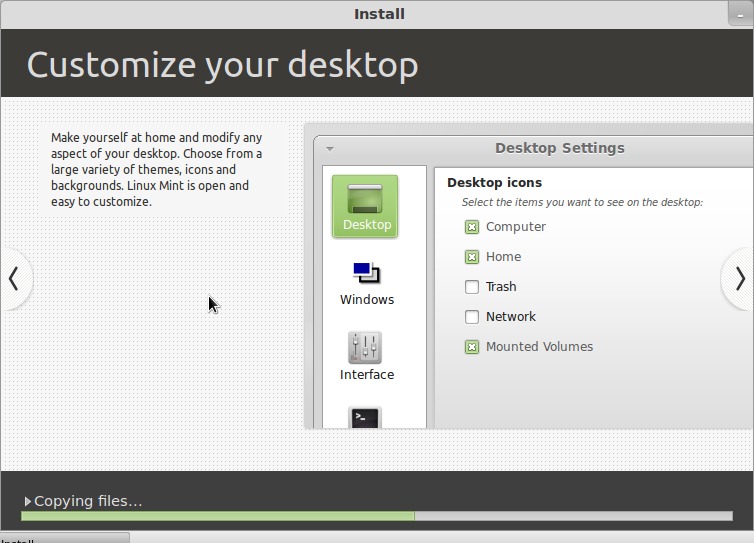This screenshot has height=543, width=754.
Task: Uncheck the Computer desktop icon checkbox
Action: [x=472, y=227]
